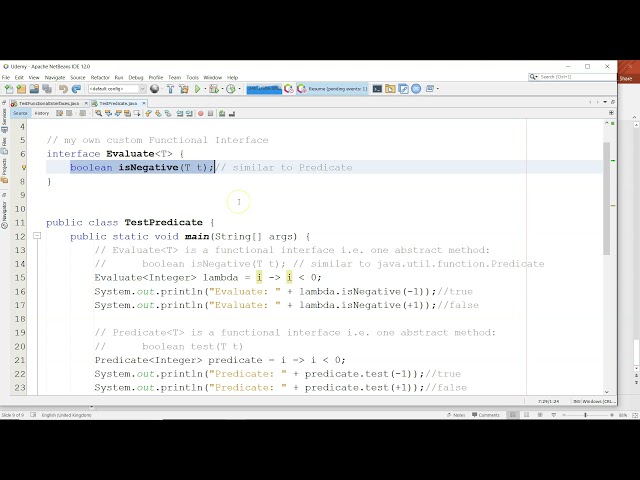Open the Navigate menu

pos(55,78)
